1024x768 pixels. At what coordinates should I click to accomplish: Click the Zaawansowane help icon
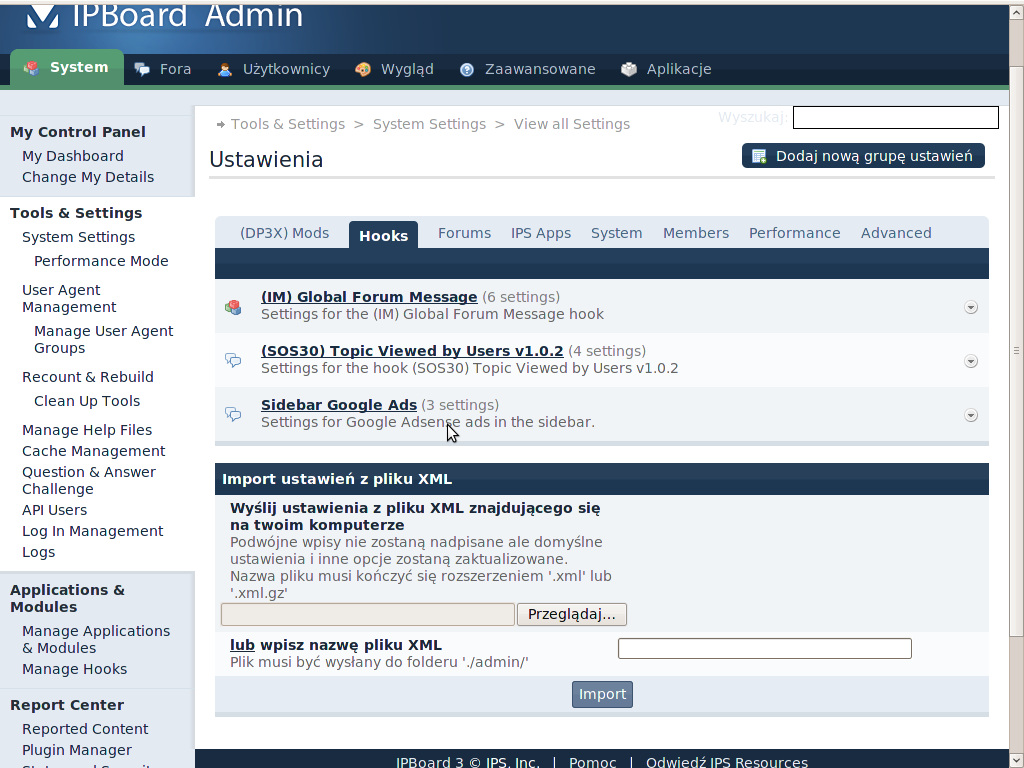(467, 69)
